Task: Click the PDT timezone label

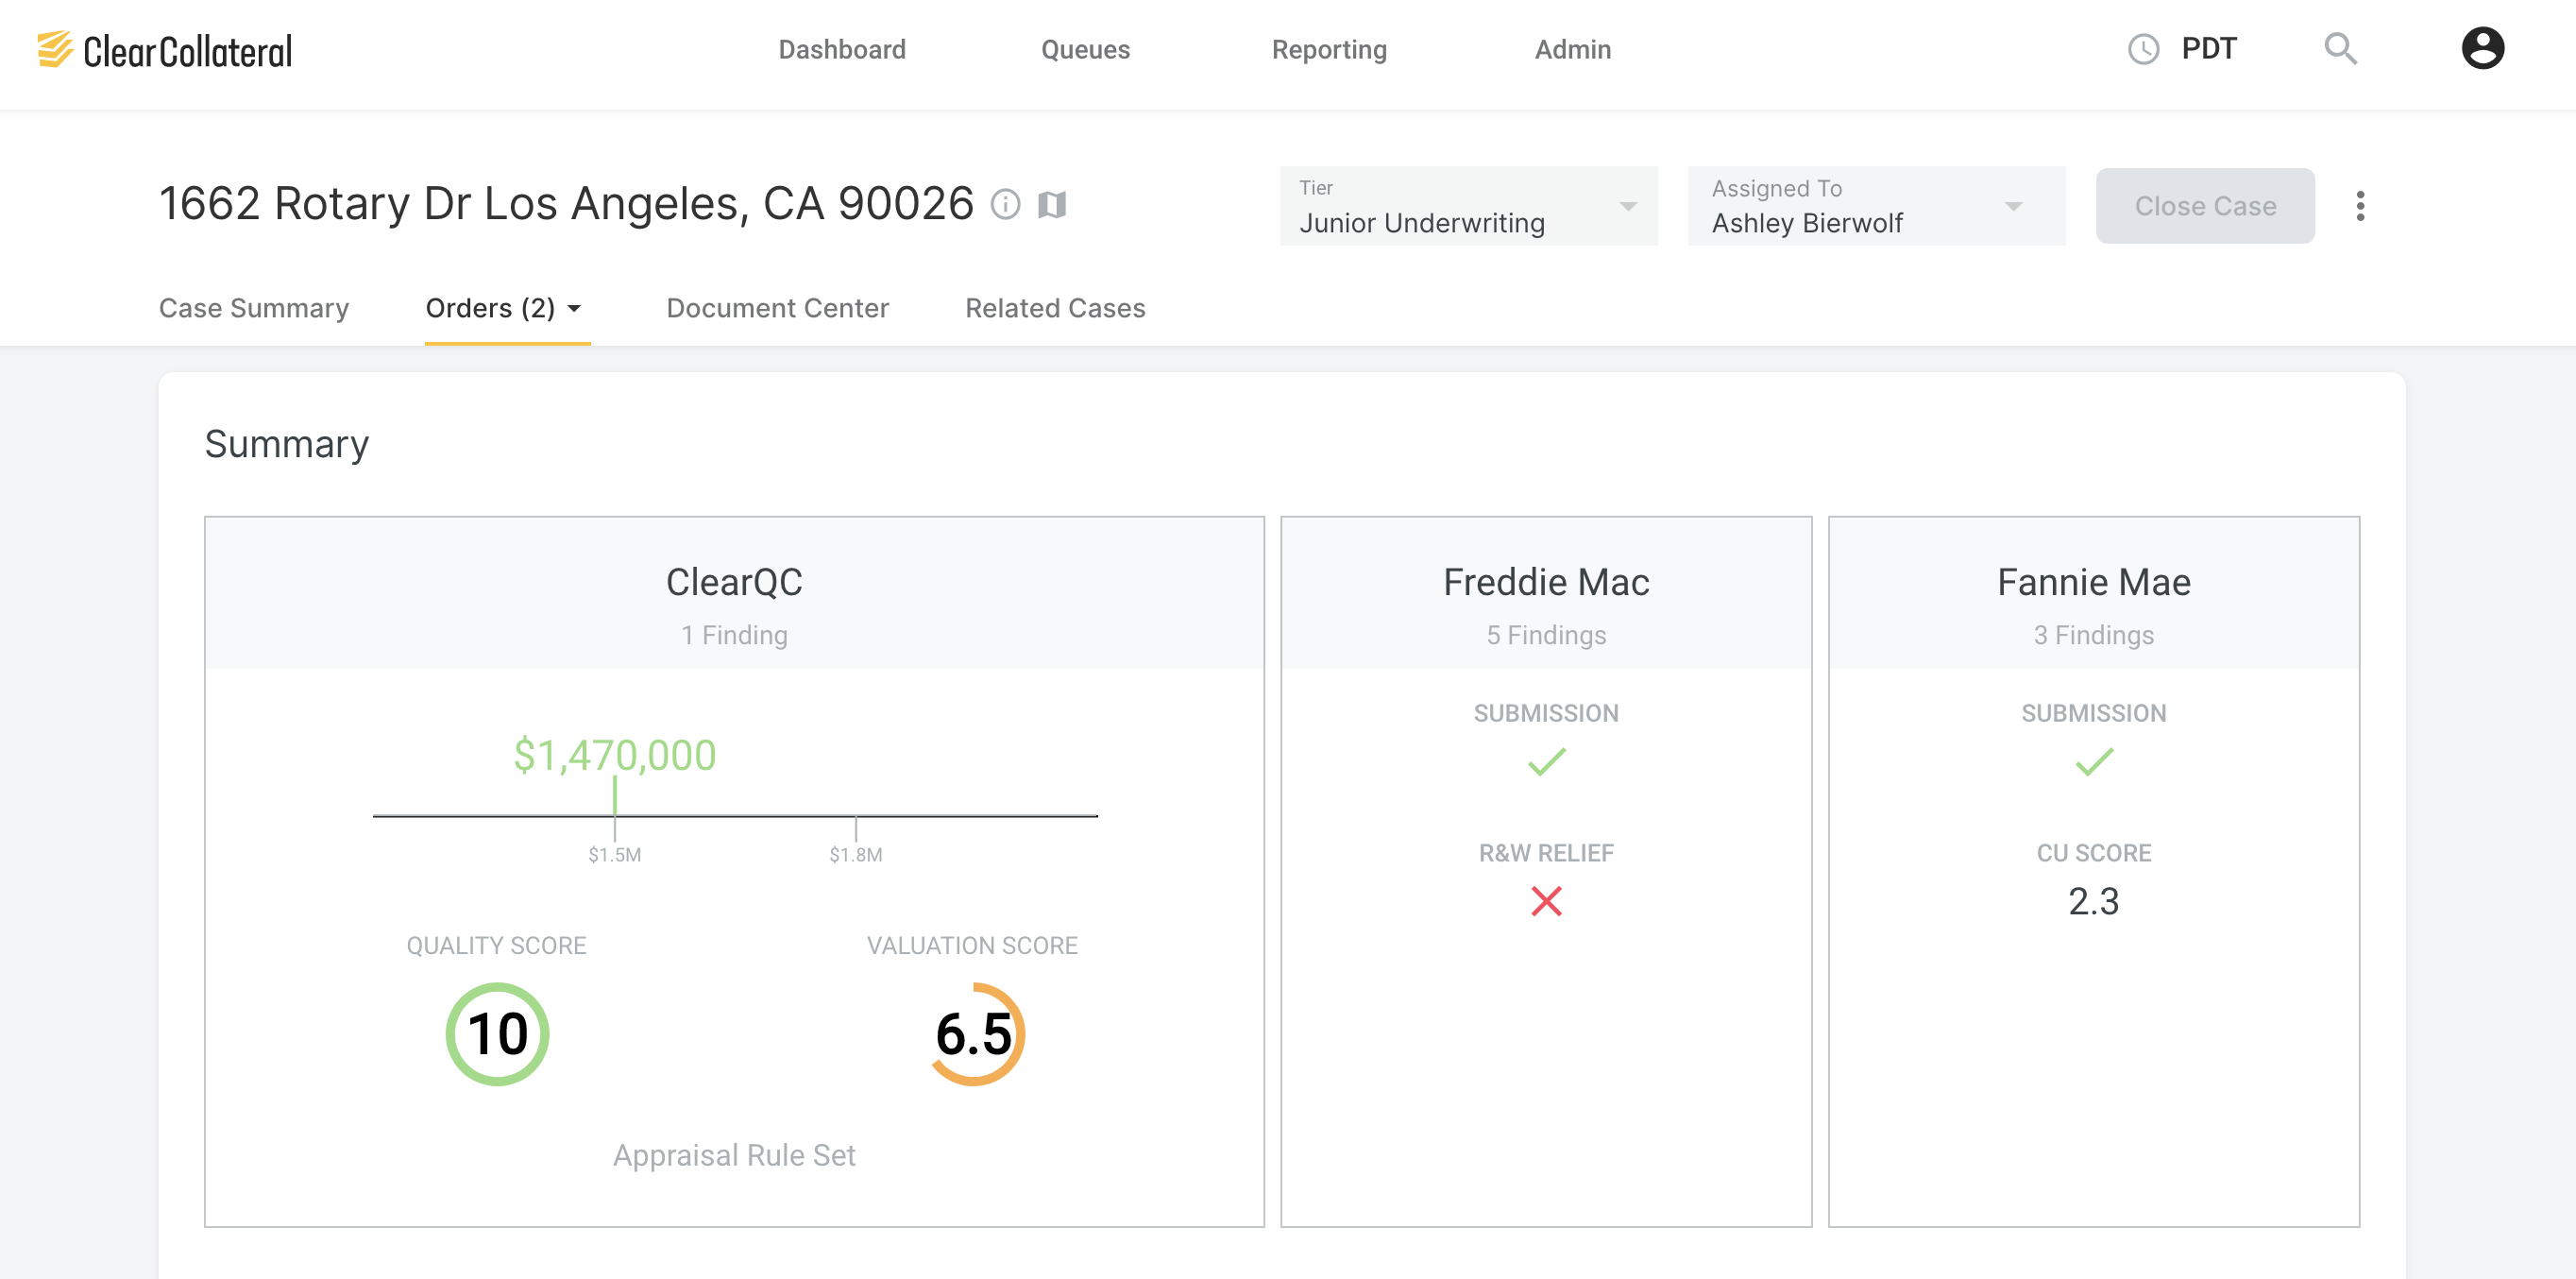Action: [2208, 49]
